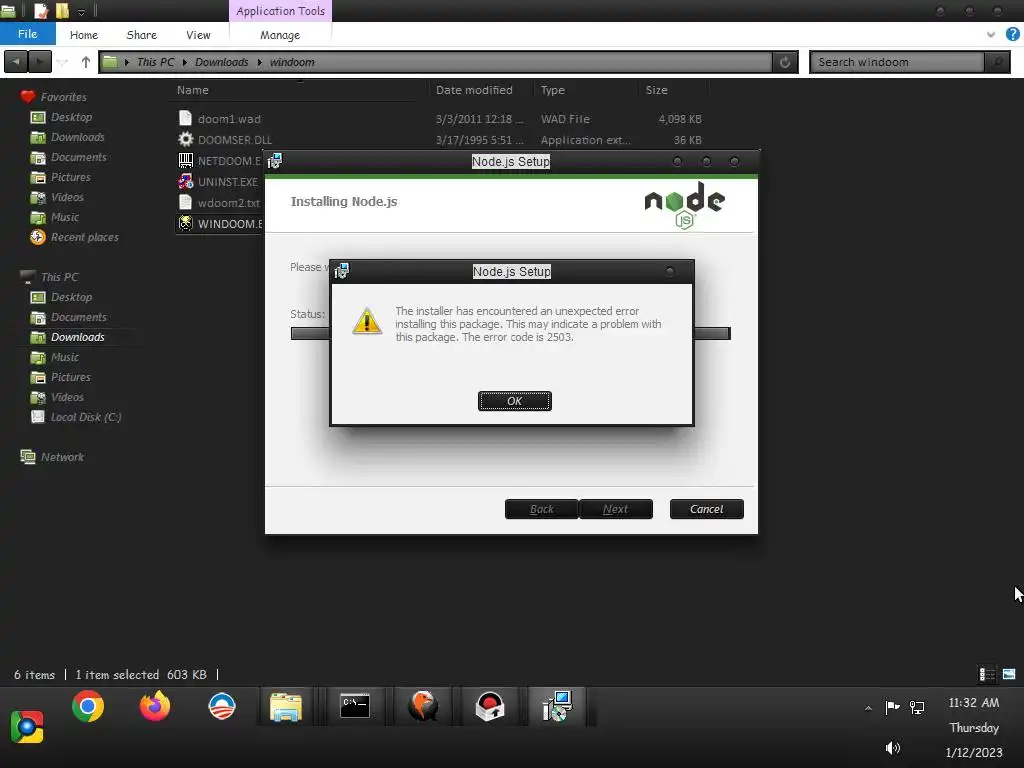
Task: Click the search magnifier icon
Action: coord(997,62)
